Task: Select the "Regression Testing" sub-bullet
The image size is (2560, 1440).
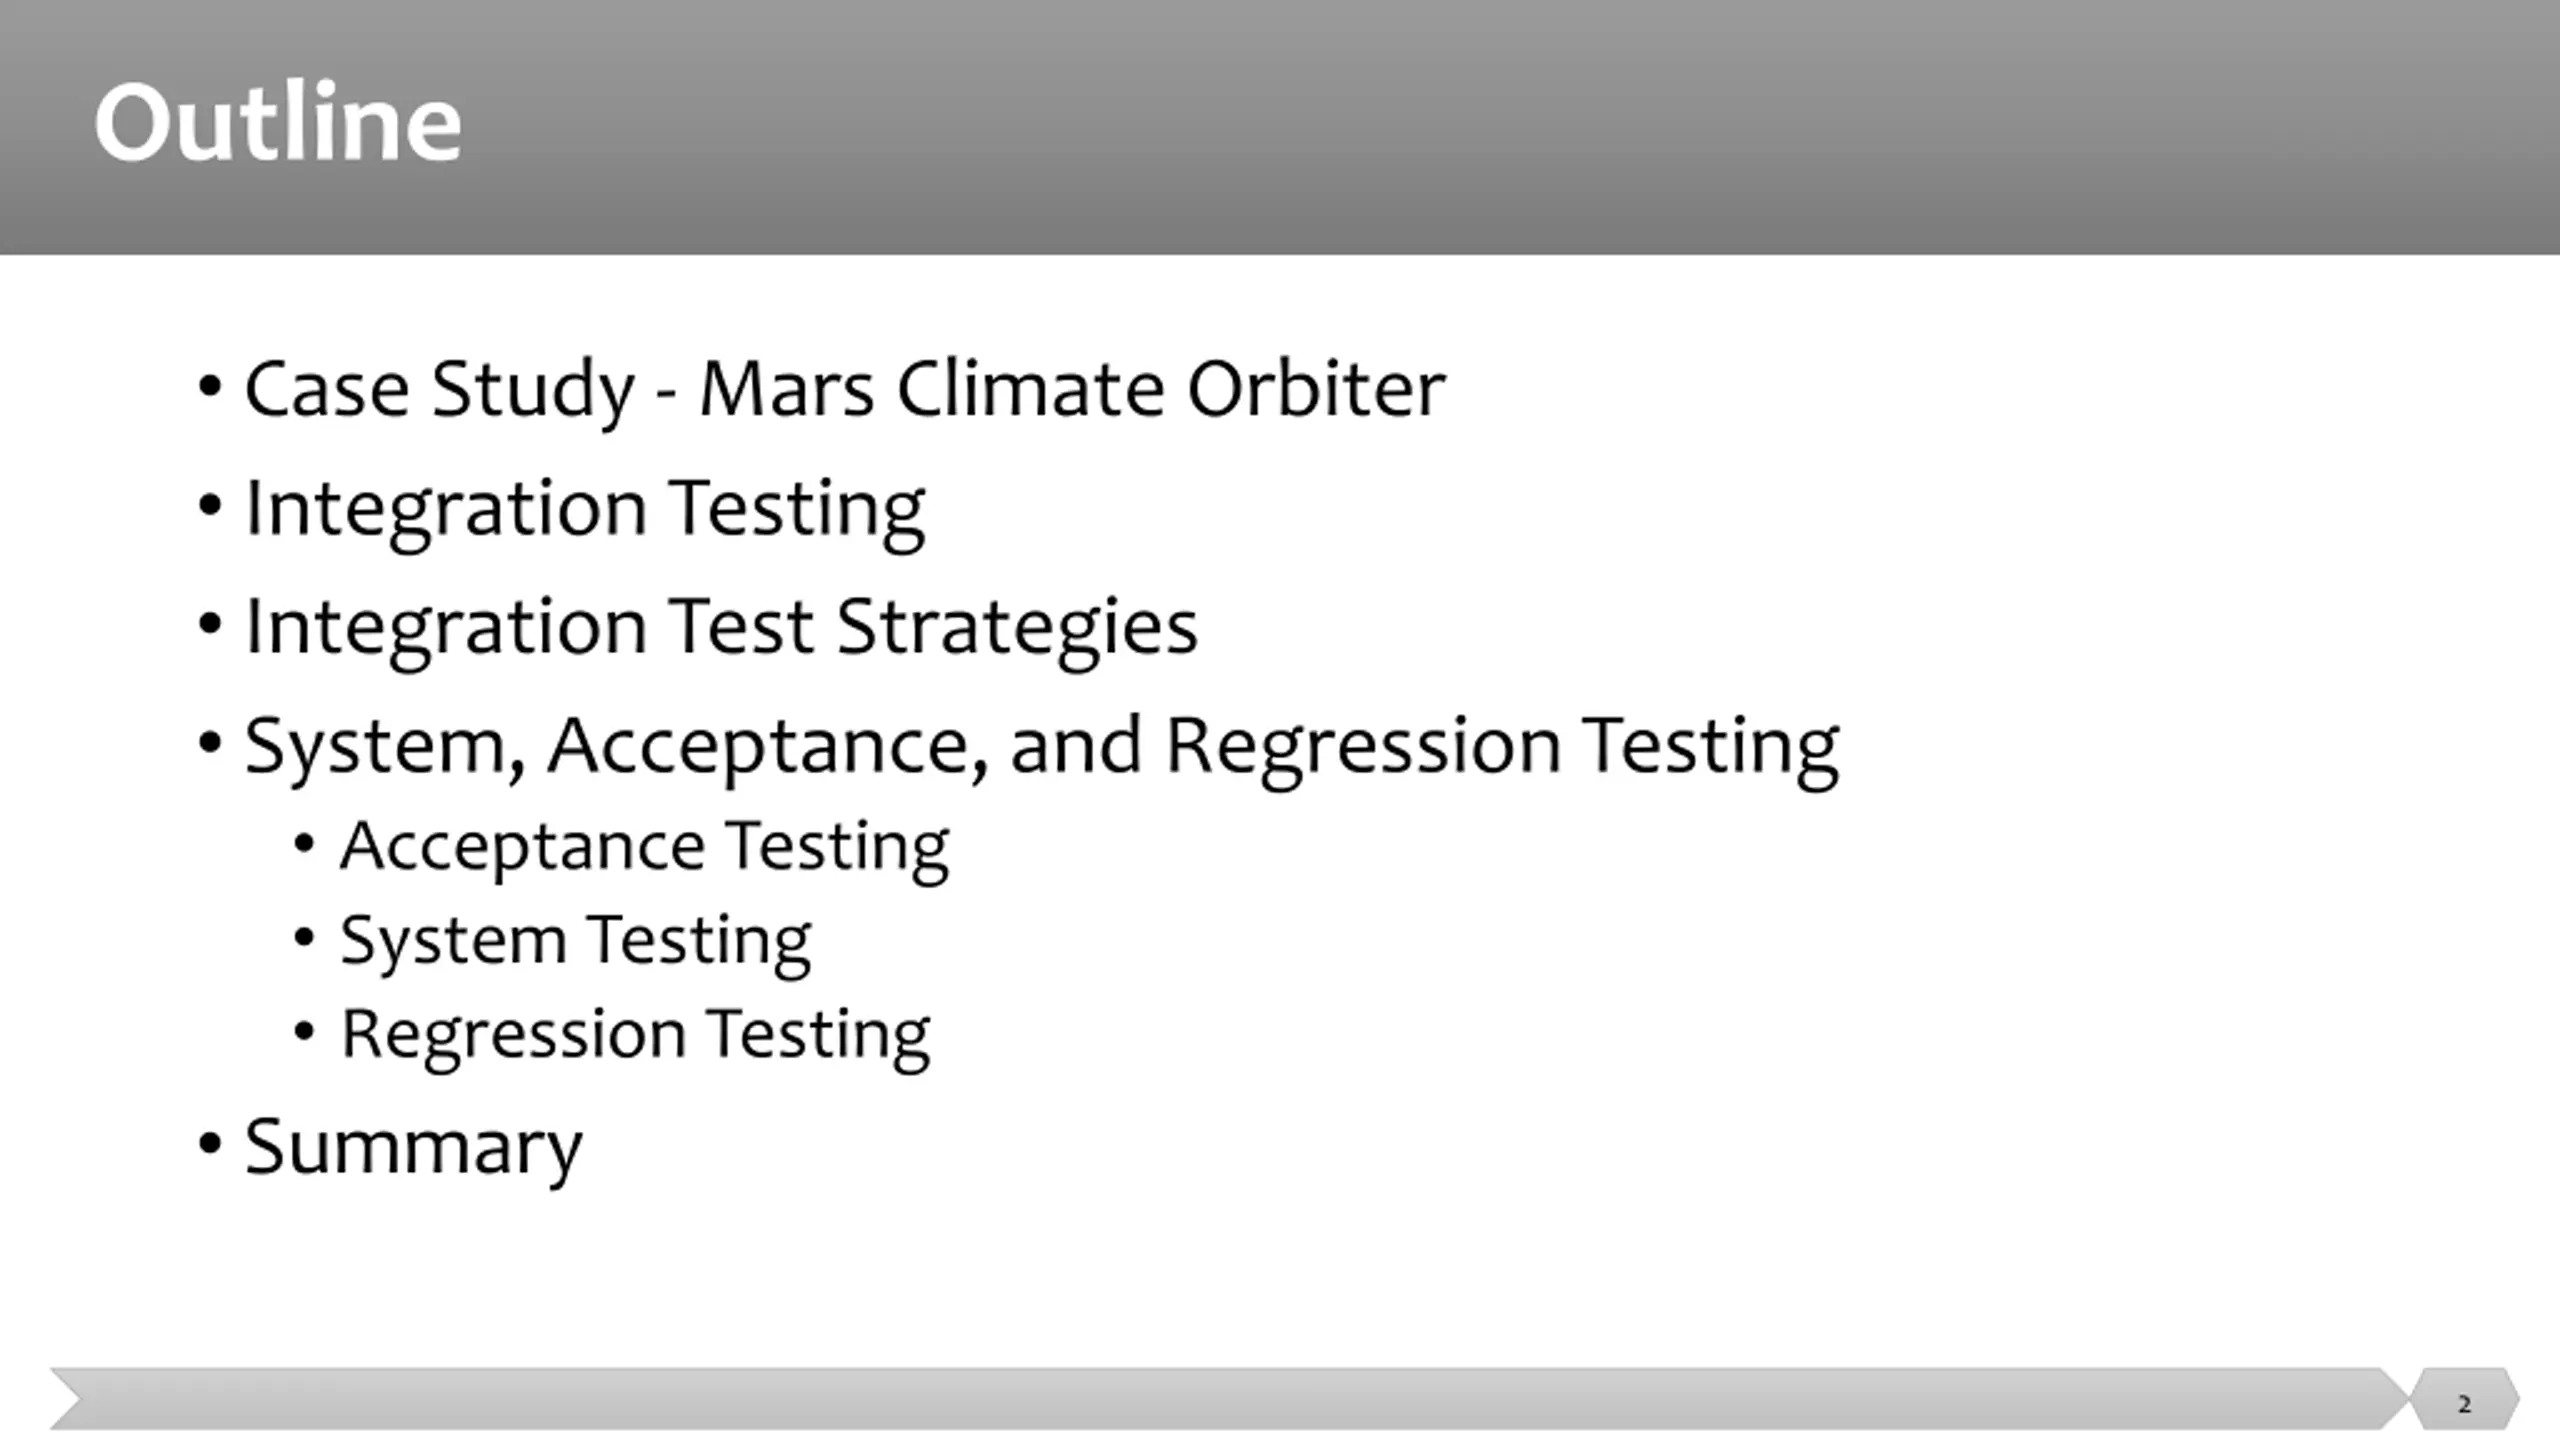Action: pos(635,1035)
